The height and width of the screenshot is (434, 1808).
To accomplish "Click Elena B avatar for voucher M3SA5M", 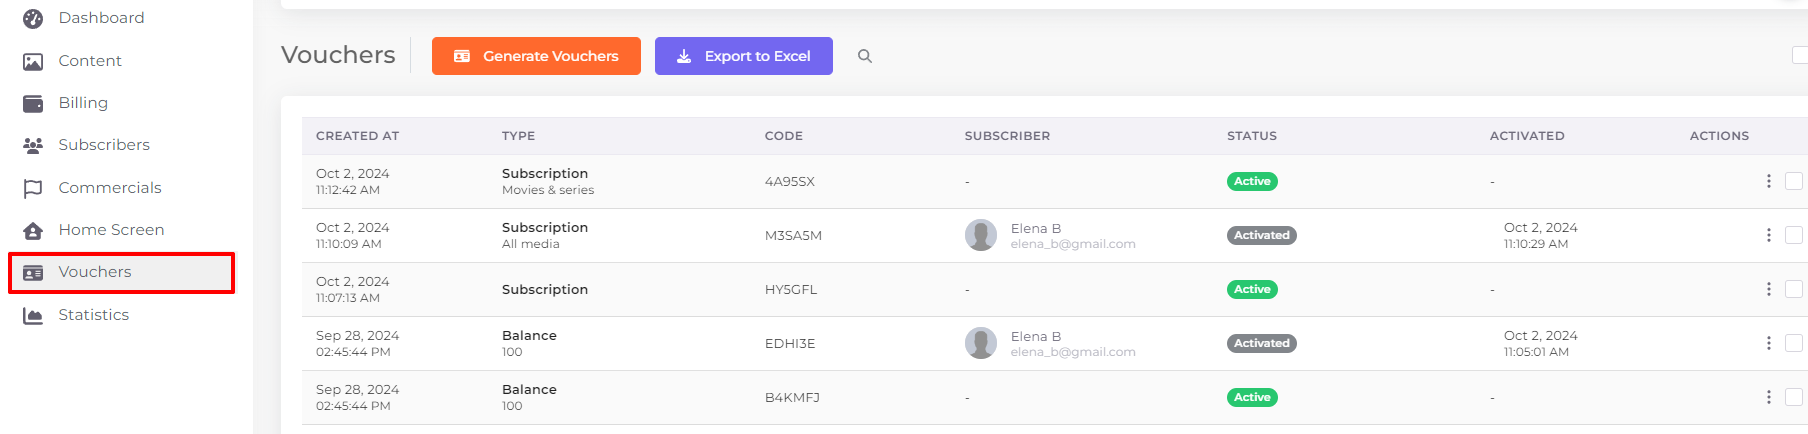I will tap(981, 235).
